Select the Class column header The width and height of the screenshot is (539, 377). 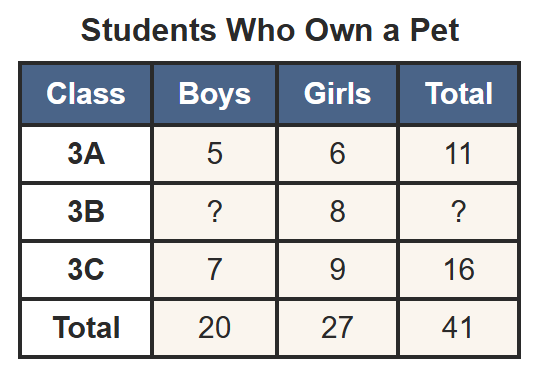pyautogui.click(x=86, y=94)
